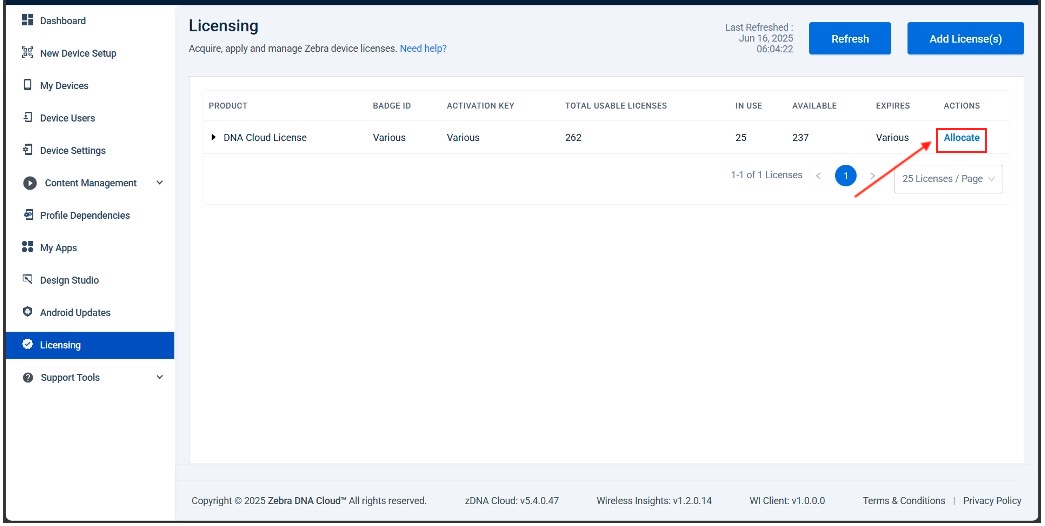Viewport: 1045px width, 526px height.
Task: Expand the Content Management menu chevron
Action: (x=160, y=183)
